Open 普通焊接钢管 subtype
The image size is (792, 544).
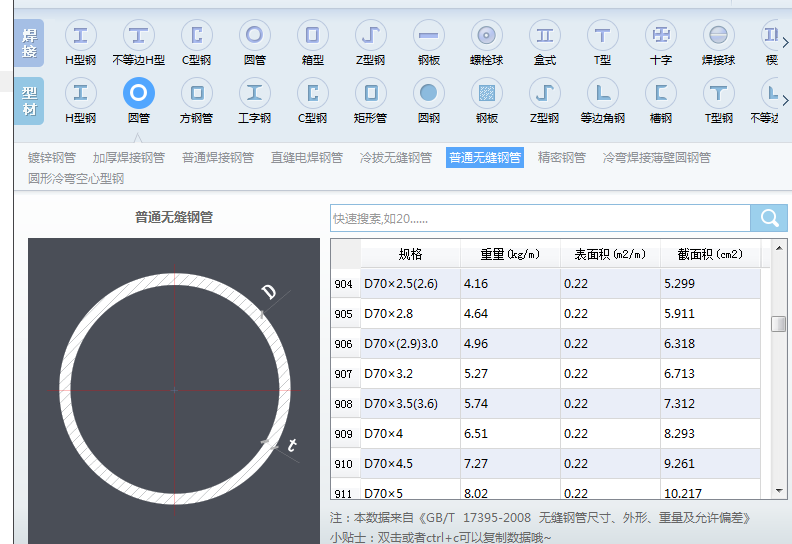pos(218,158)
